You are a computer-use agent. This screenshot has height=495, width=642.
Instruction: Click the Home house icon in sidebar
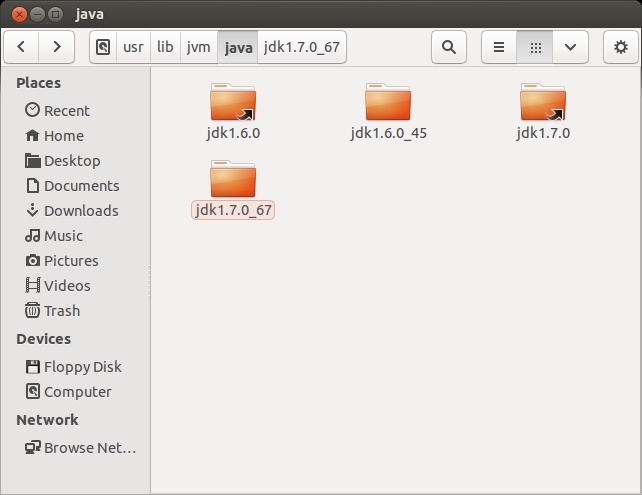click(x=32, y=135)
